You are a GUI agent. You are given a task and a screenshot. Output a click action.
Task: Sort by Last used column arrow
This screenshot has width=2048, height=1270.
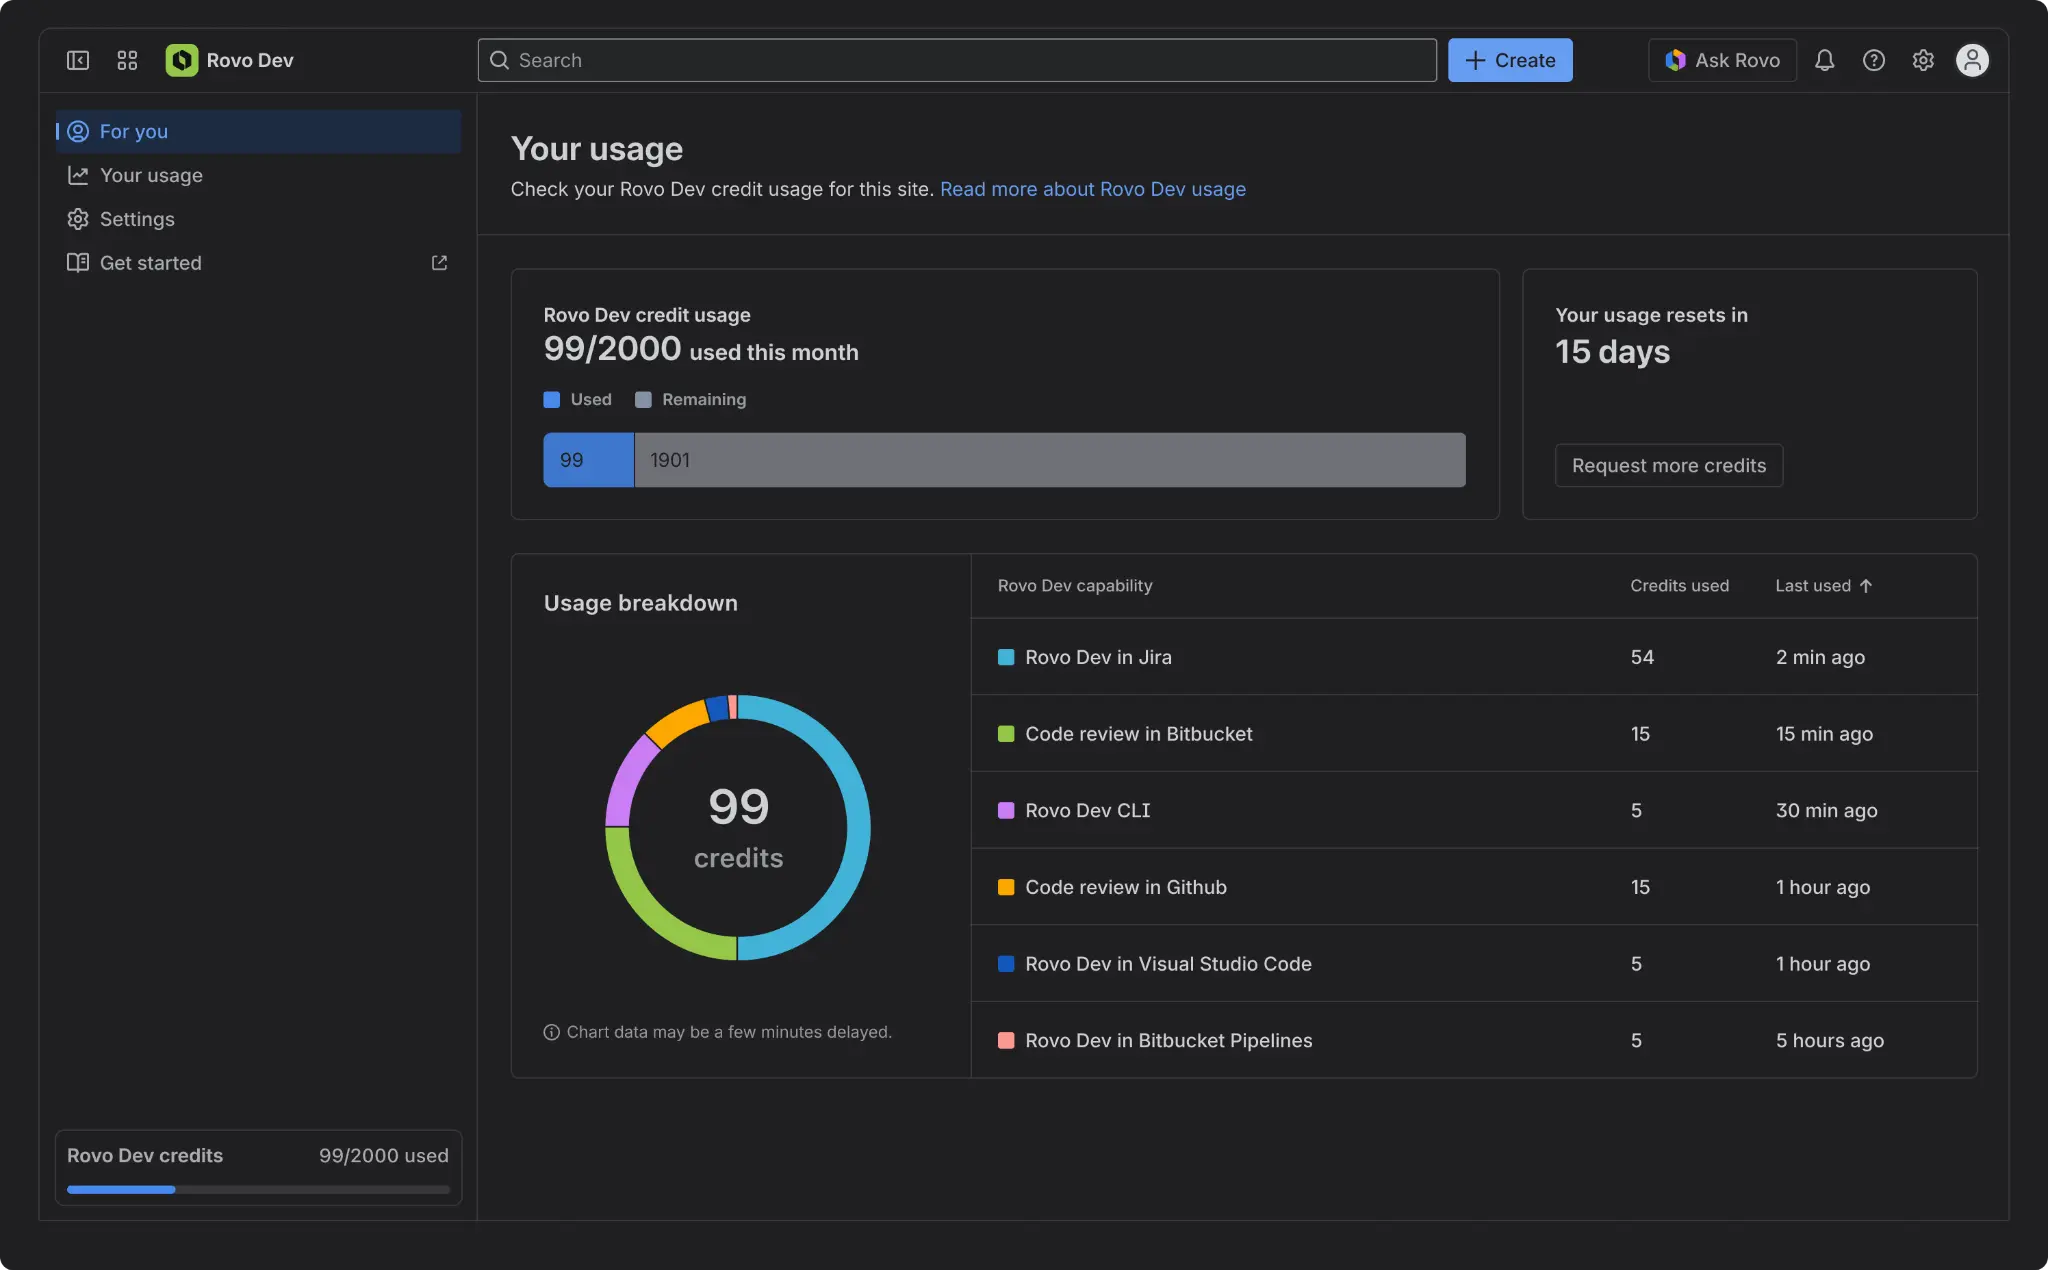point(1866,586)
